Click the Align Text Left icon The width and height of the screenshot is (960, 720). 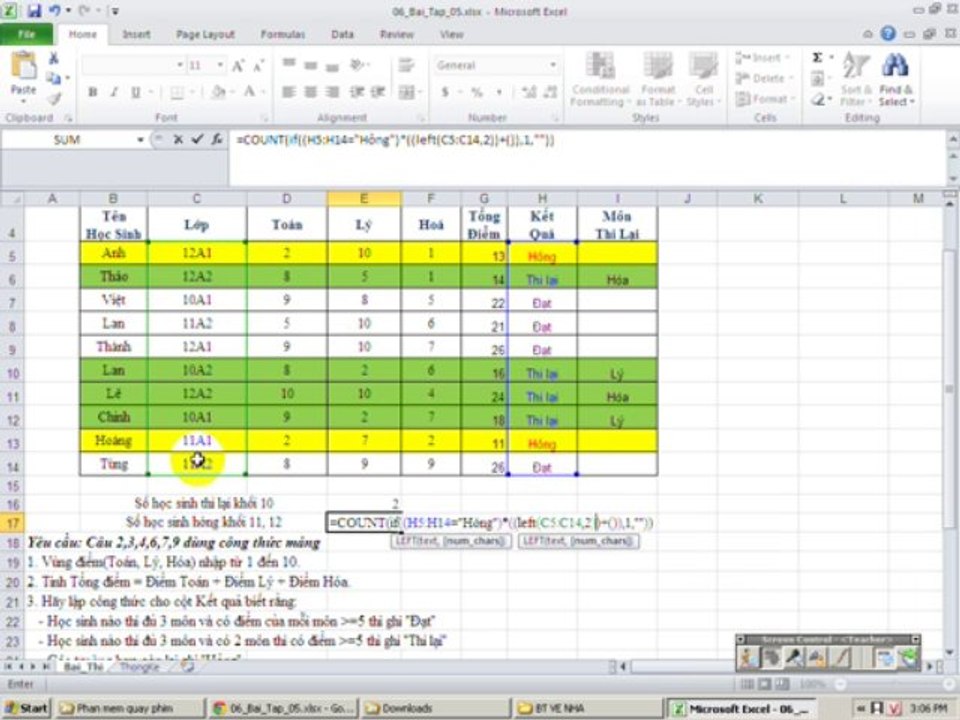[x=289, y=92]
